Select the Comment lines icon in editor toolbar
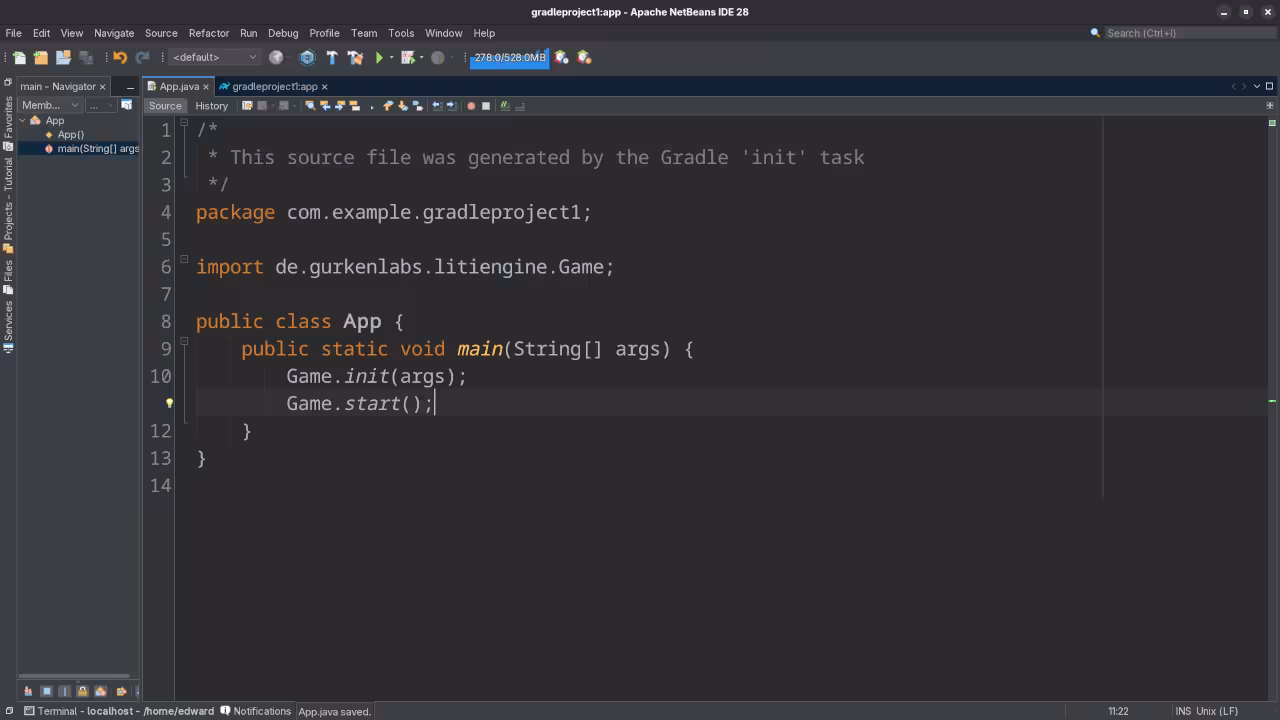The width and height of the screenshot is (1280, 720). coord(504,105)
